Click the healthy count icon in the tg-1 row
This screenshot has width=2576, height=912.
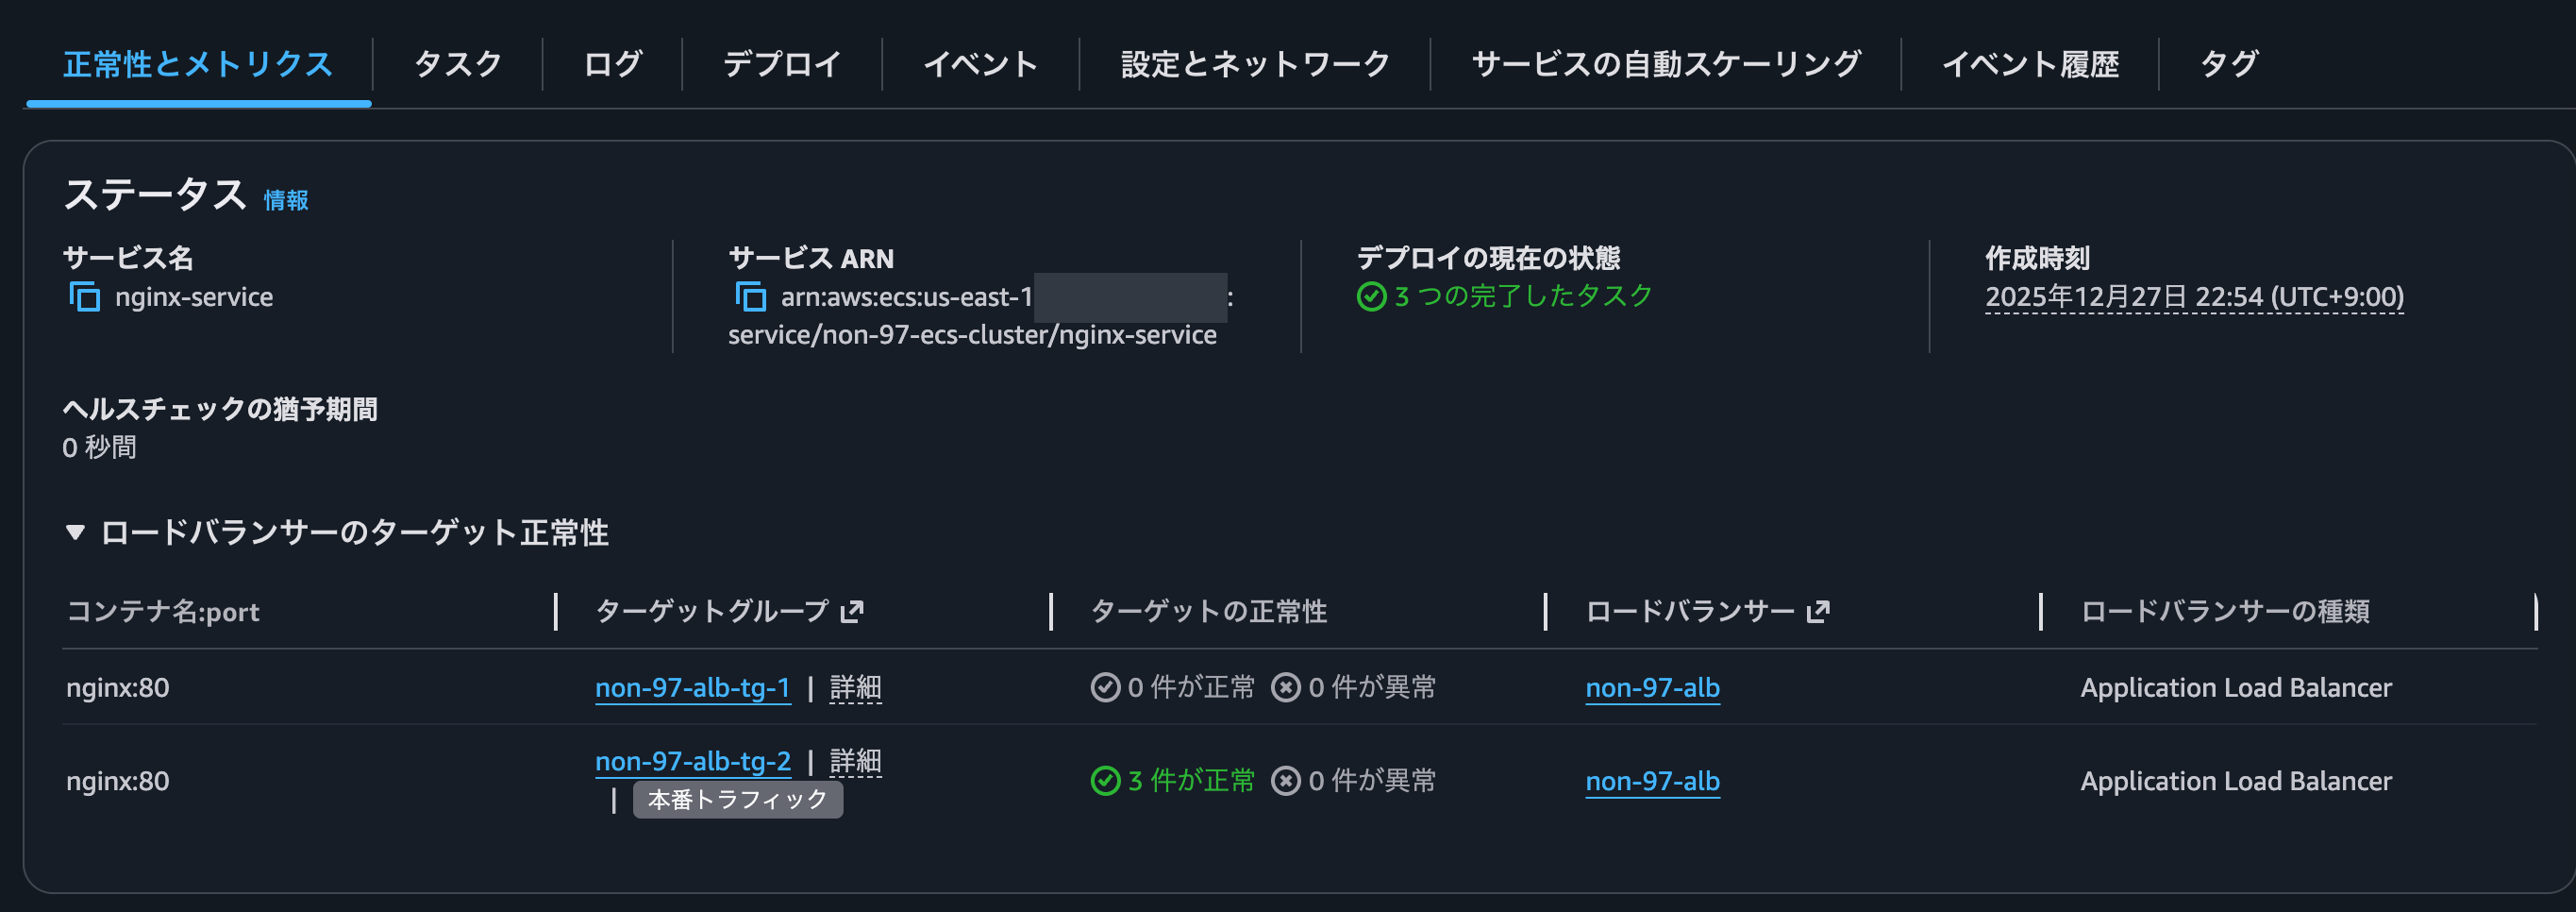click(1104, 687)
